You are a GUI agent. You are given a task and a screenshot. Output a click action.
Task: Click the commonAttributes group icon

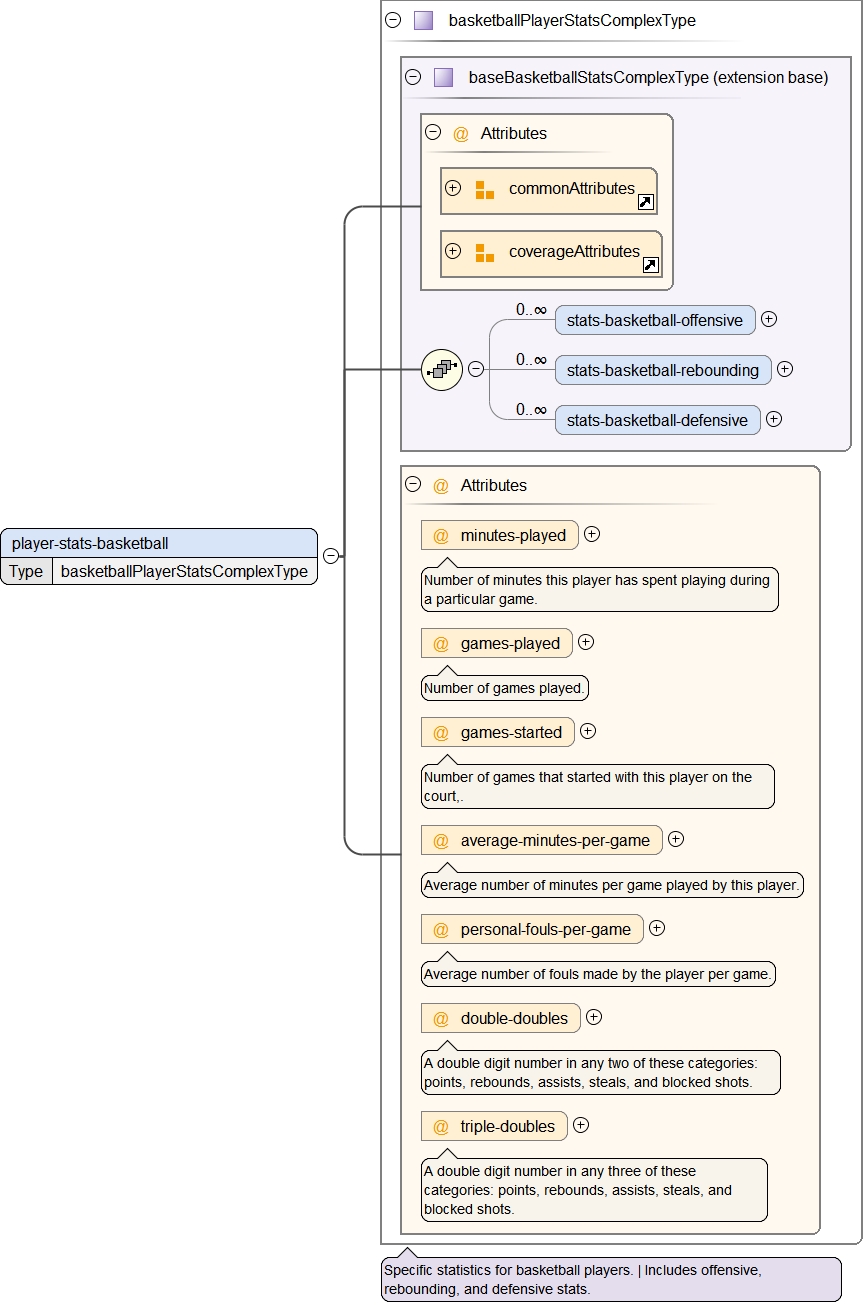point(484,190)
